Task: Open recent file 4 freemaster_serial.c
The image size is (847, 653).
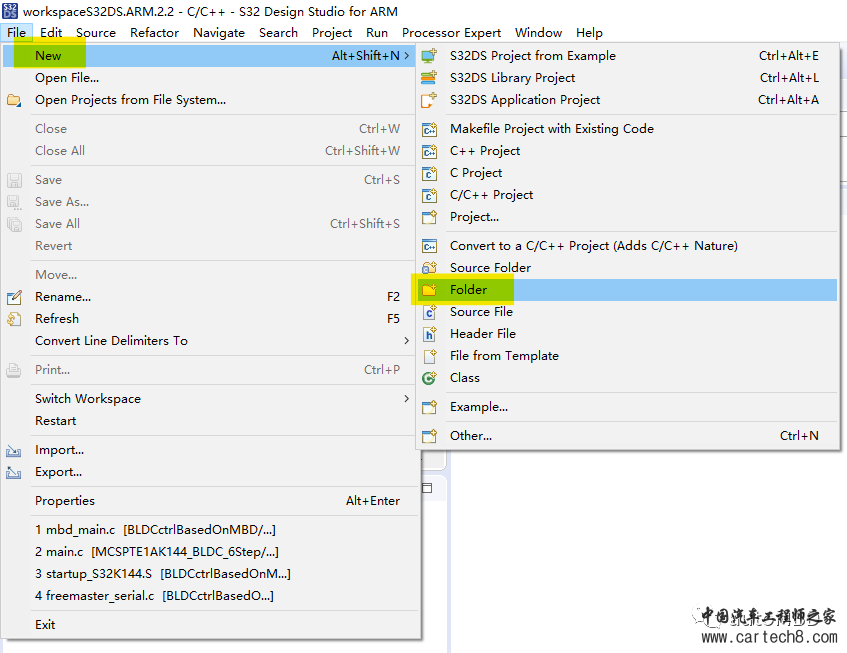Action: pos(211,596)
